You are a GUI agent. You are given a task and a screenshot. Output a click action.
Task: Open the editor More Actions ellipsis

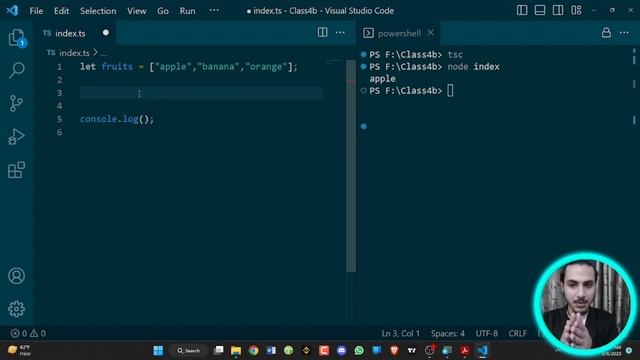pyautogui.click(x=340, y=32)
